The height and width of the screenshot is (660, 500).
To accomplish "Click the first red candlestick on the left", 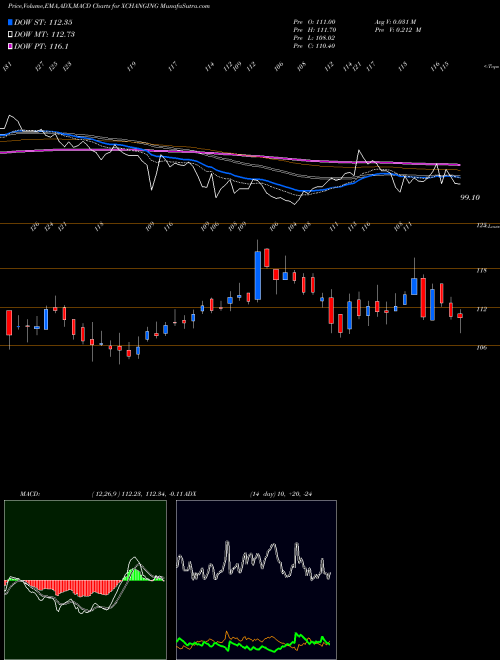I will [9, 322].
